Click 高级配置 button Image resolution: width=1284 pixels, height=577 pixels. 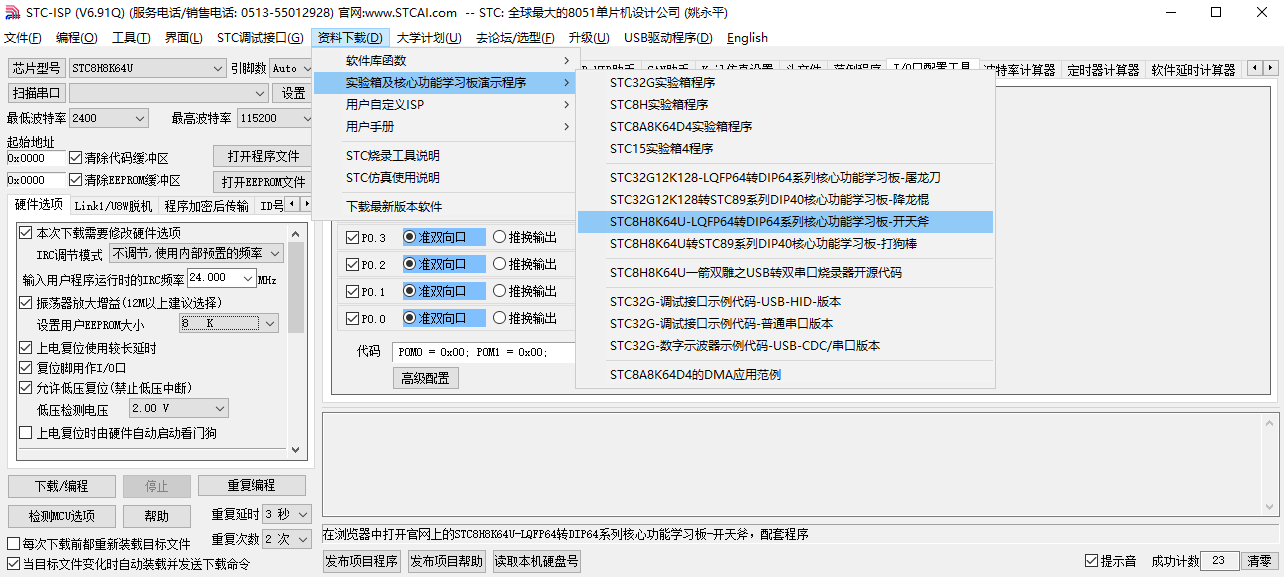pyautogui.click(x=425, y=378)
